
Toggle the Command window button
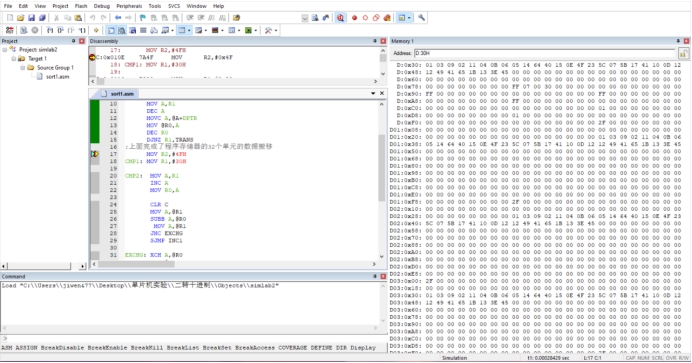coord(111,30)
